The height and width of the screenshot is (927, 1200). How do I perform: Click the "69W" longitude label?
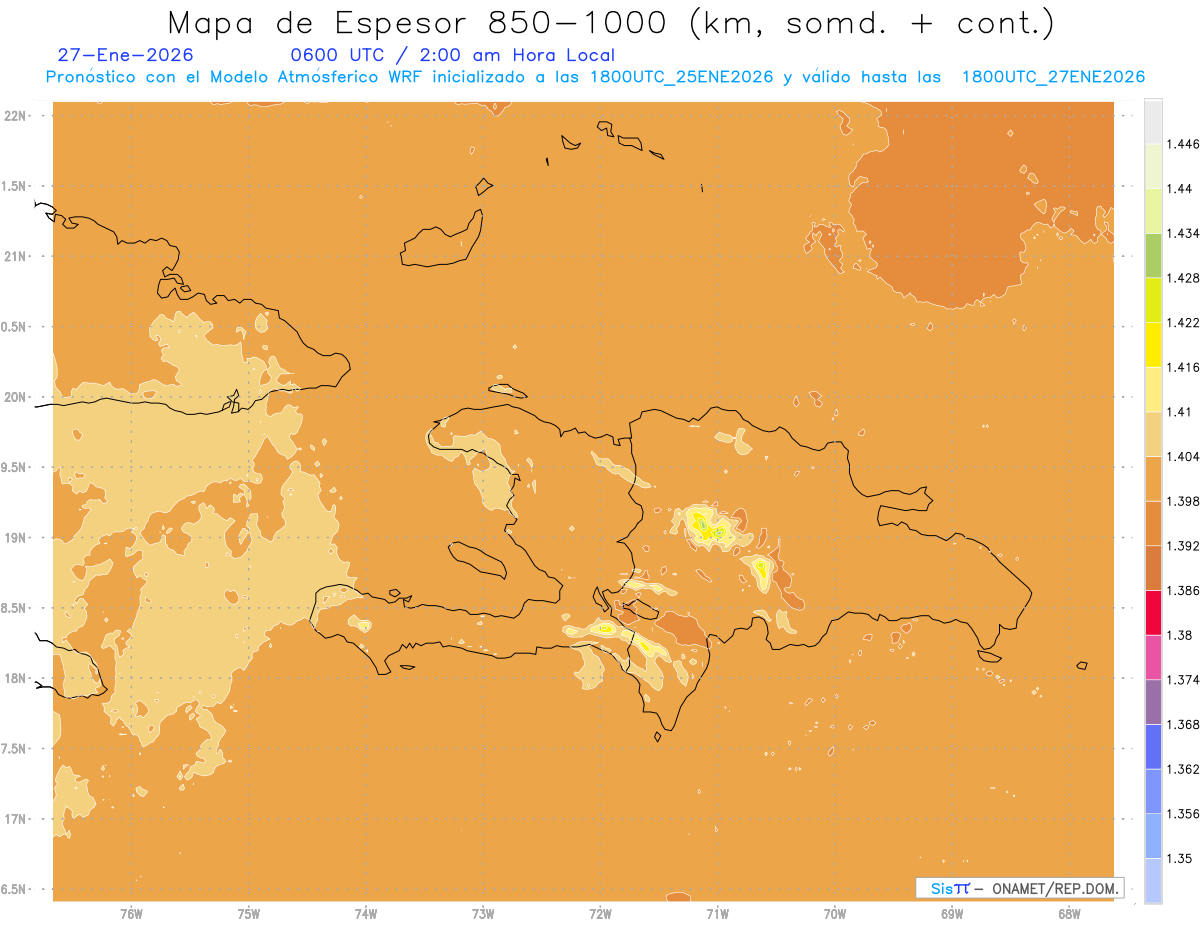click(952, 914)
